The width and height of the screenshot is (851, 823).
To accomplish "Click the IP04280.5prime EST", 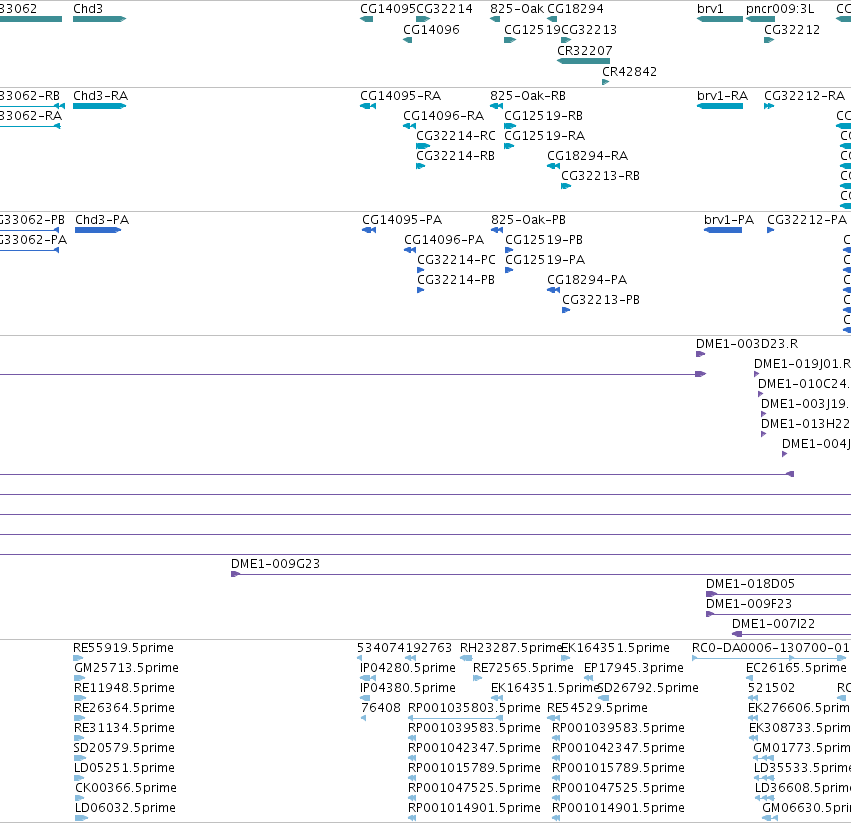I will (x=368, y=679).
